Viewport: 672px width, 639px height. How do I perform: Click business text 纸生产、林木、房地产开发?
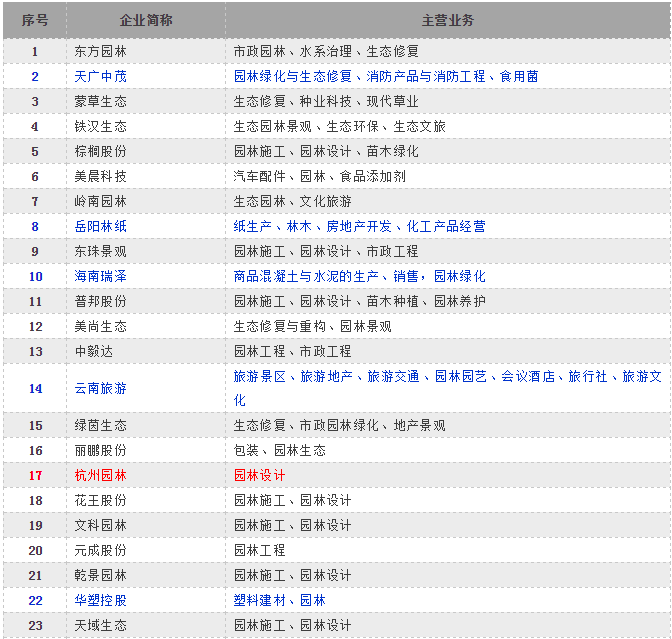[312, 226]
